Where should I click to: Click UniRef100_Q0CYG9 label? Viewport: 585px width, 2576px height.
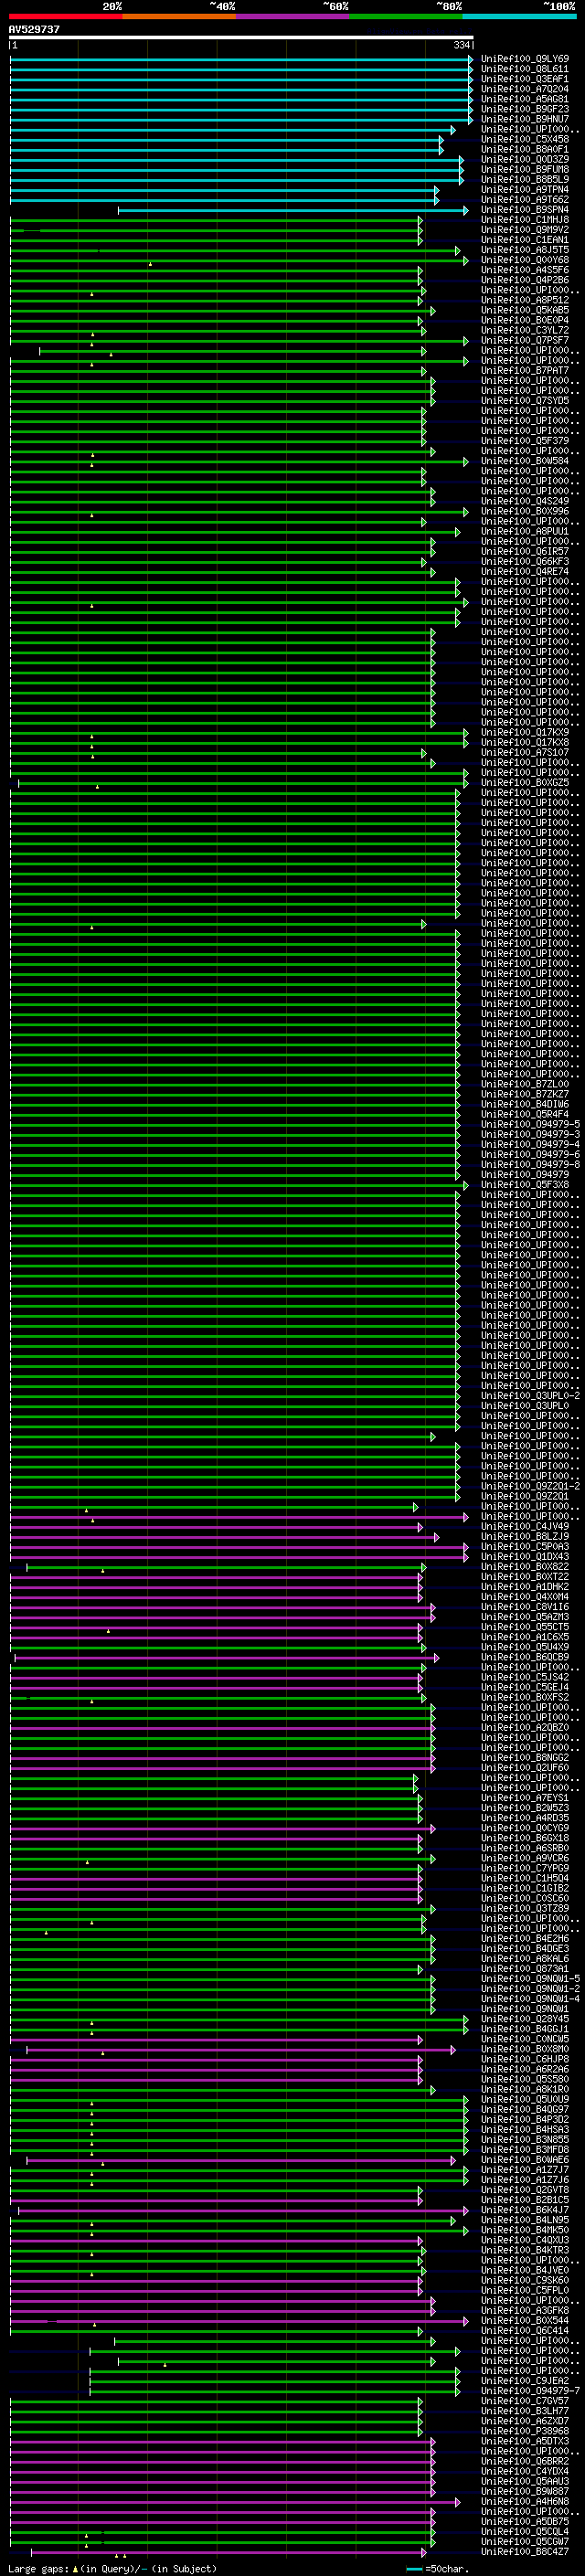[x=525, y=1828]
